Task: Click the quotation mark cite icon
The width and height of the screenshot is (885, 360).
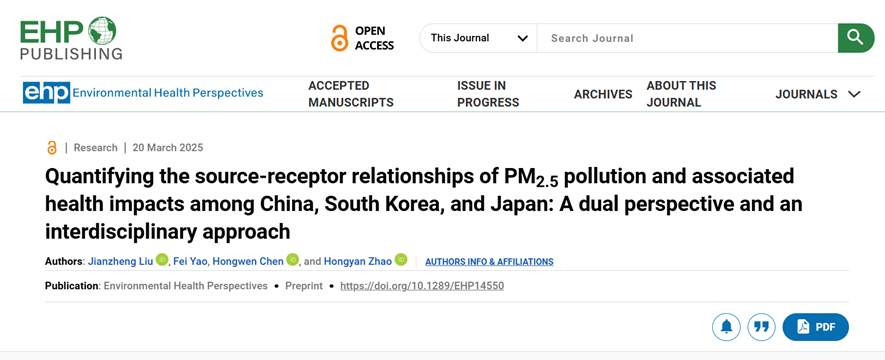Action: pos(761,327)
